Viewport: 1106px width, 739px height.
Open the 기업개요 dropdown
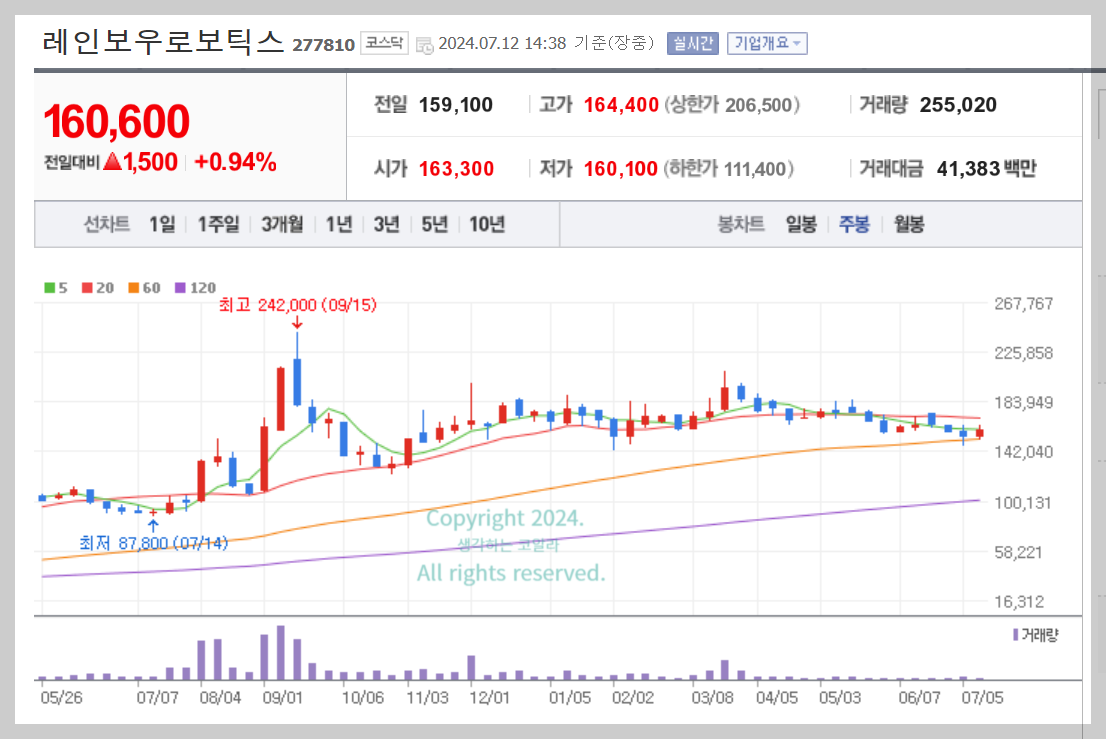click(767, 44)
